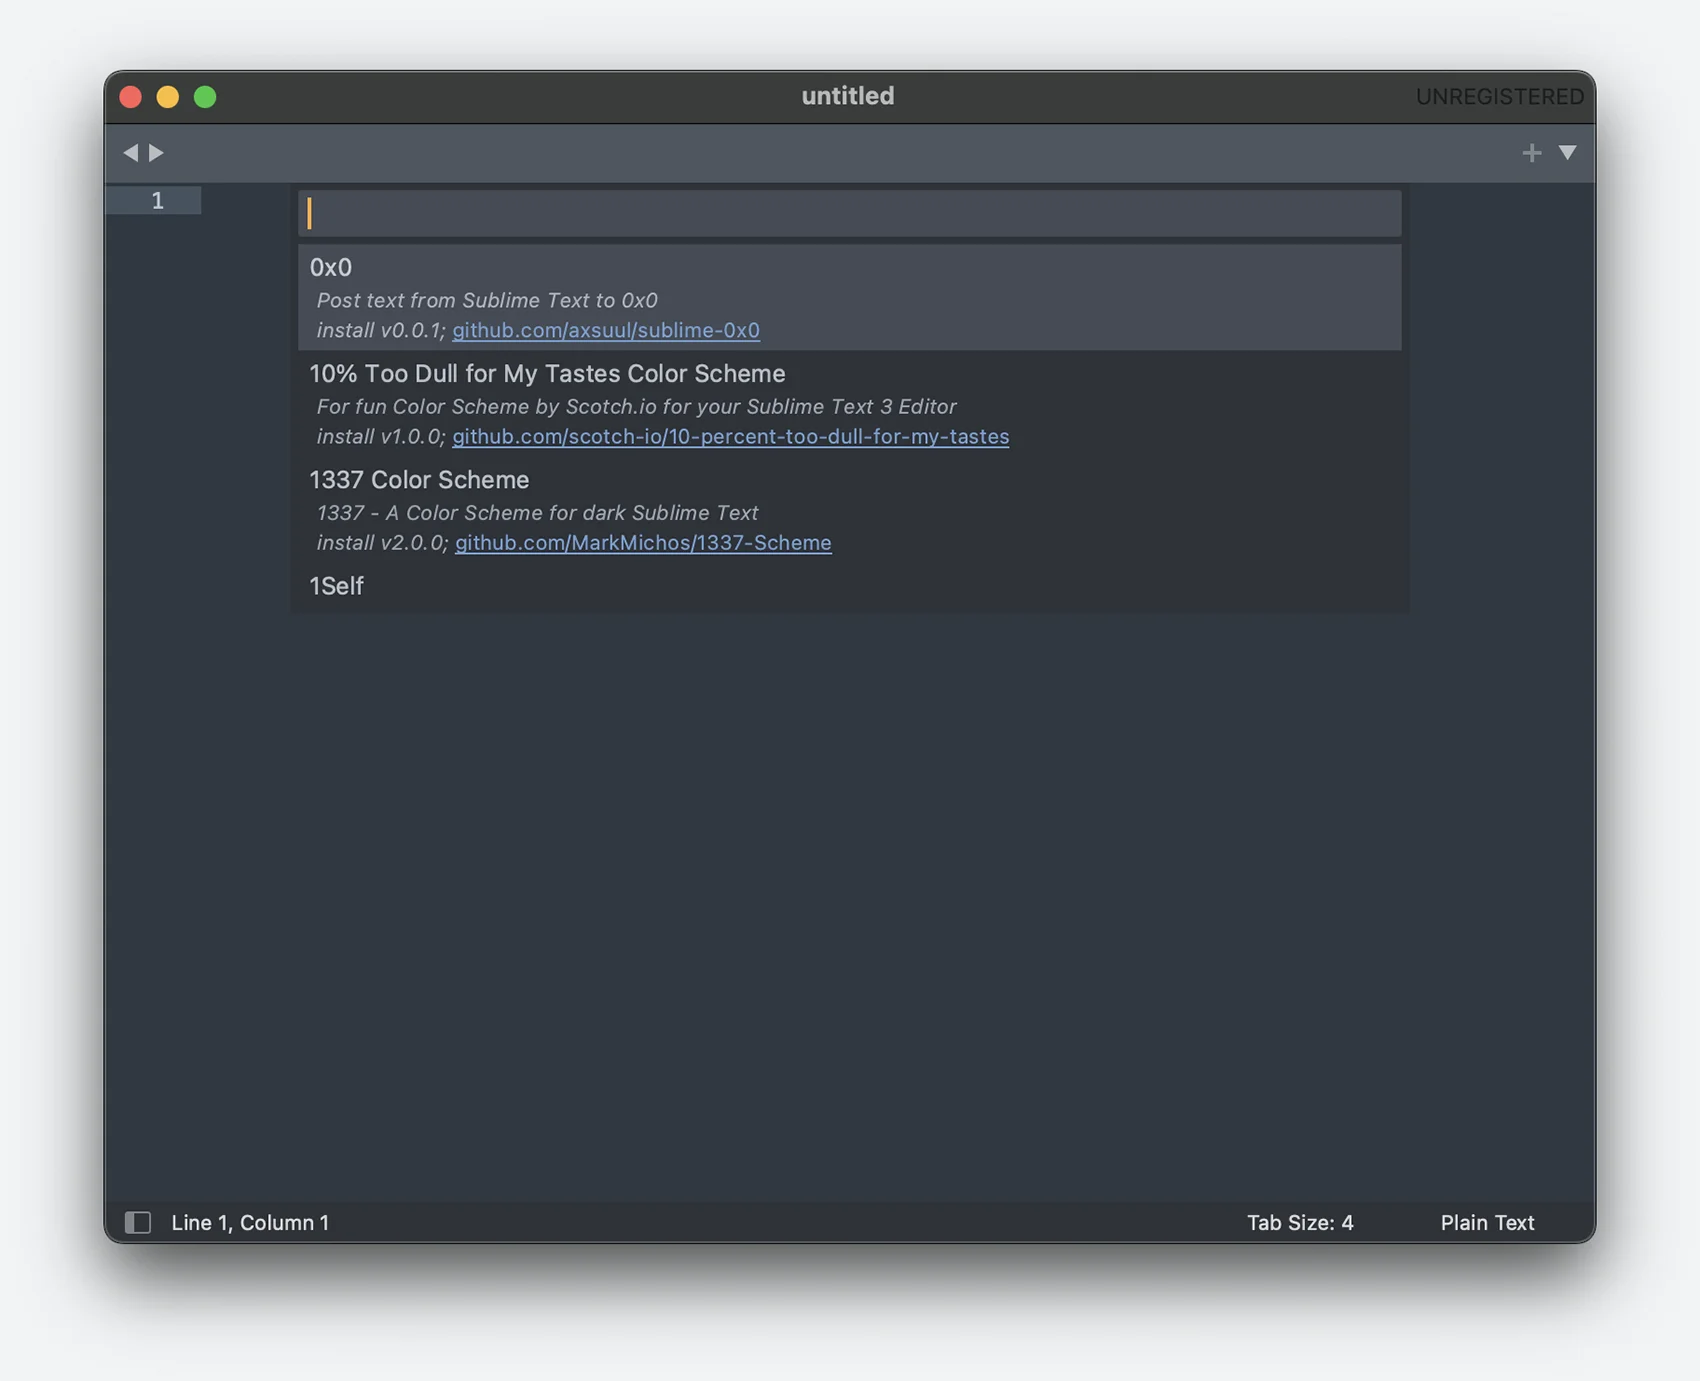Viewport: 1700px width, 1381px height.
Task: Click line number 1 in gutter
Action: point(157,200)
